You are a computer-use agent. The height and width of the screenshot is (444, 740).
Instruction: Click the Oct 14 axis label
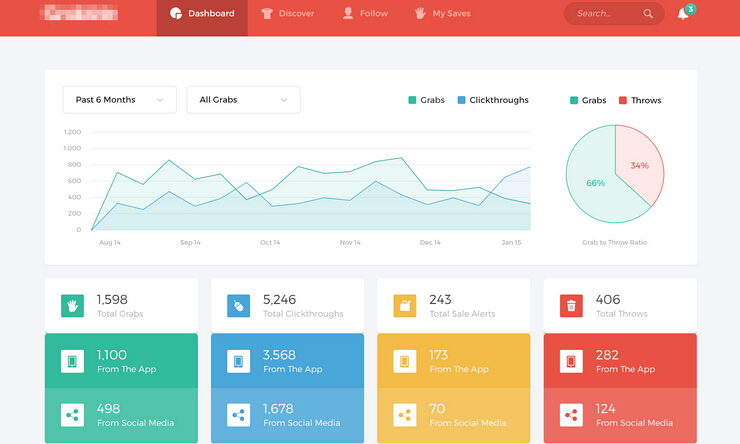270,243
